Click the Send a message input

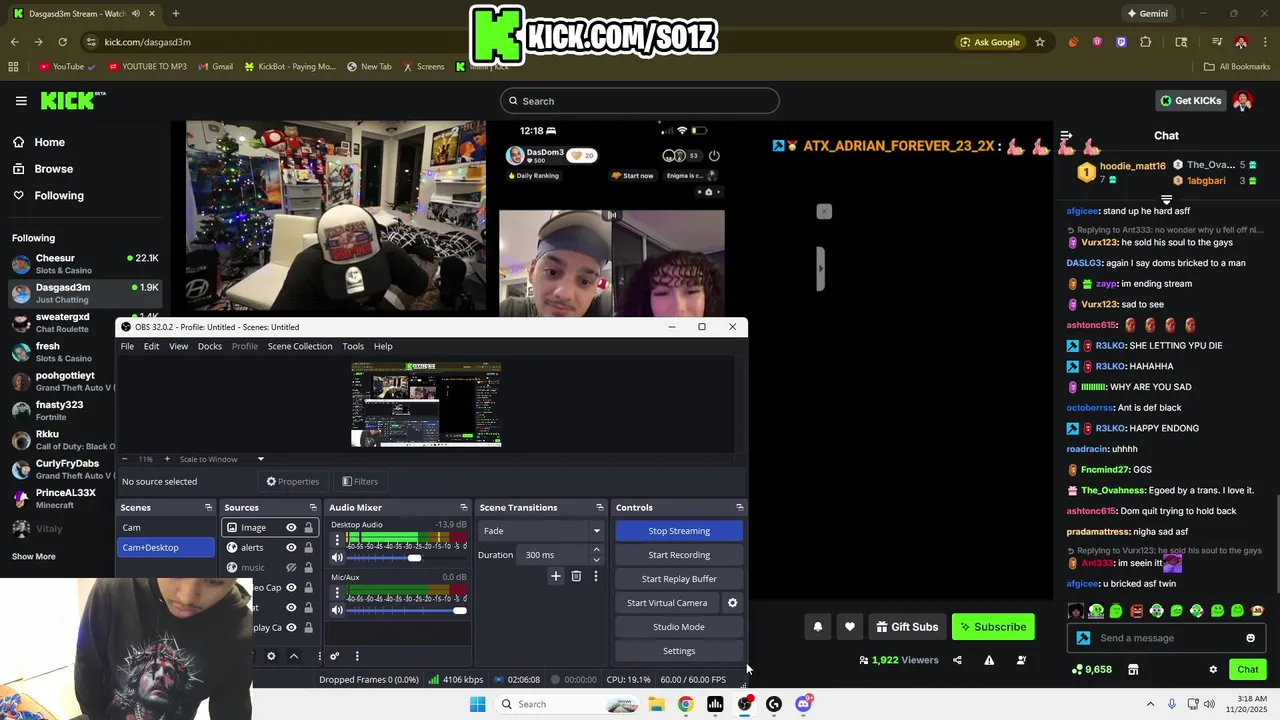[x=1165, y=638]
